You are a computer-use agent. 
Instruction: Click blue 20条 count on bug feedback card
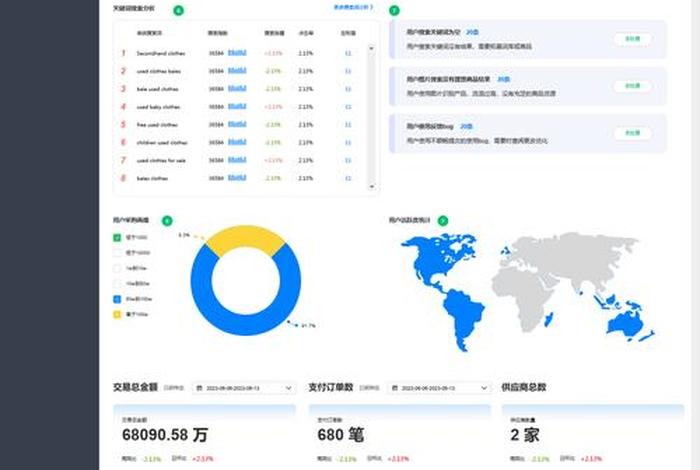(466, 126)
